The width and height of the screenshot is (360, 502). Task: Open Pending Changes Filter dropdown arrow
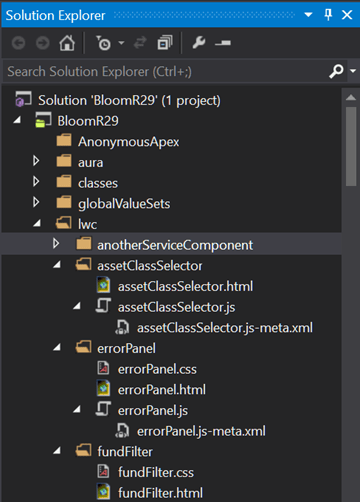(x=121, y=43)
